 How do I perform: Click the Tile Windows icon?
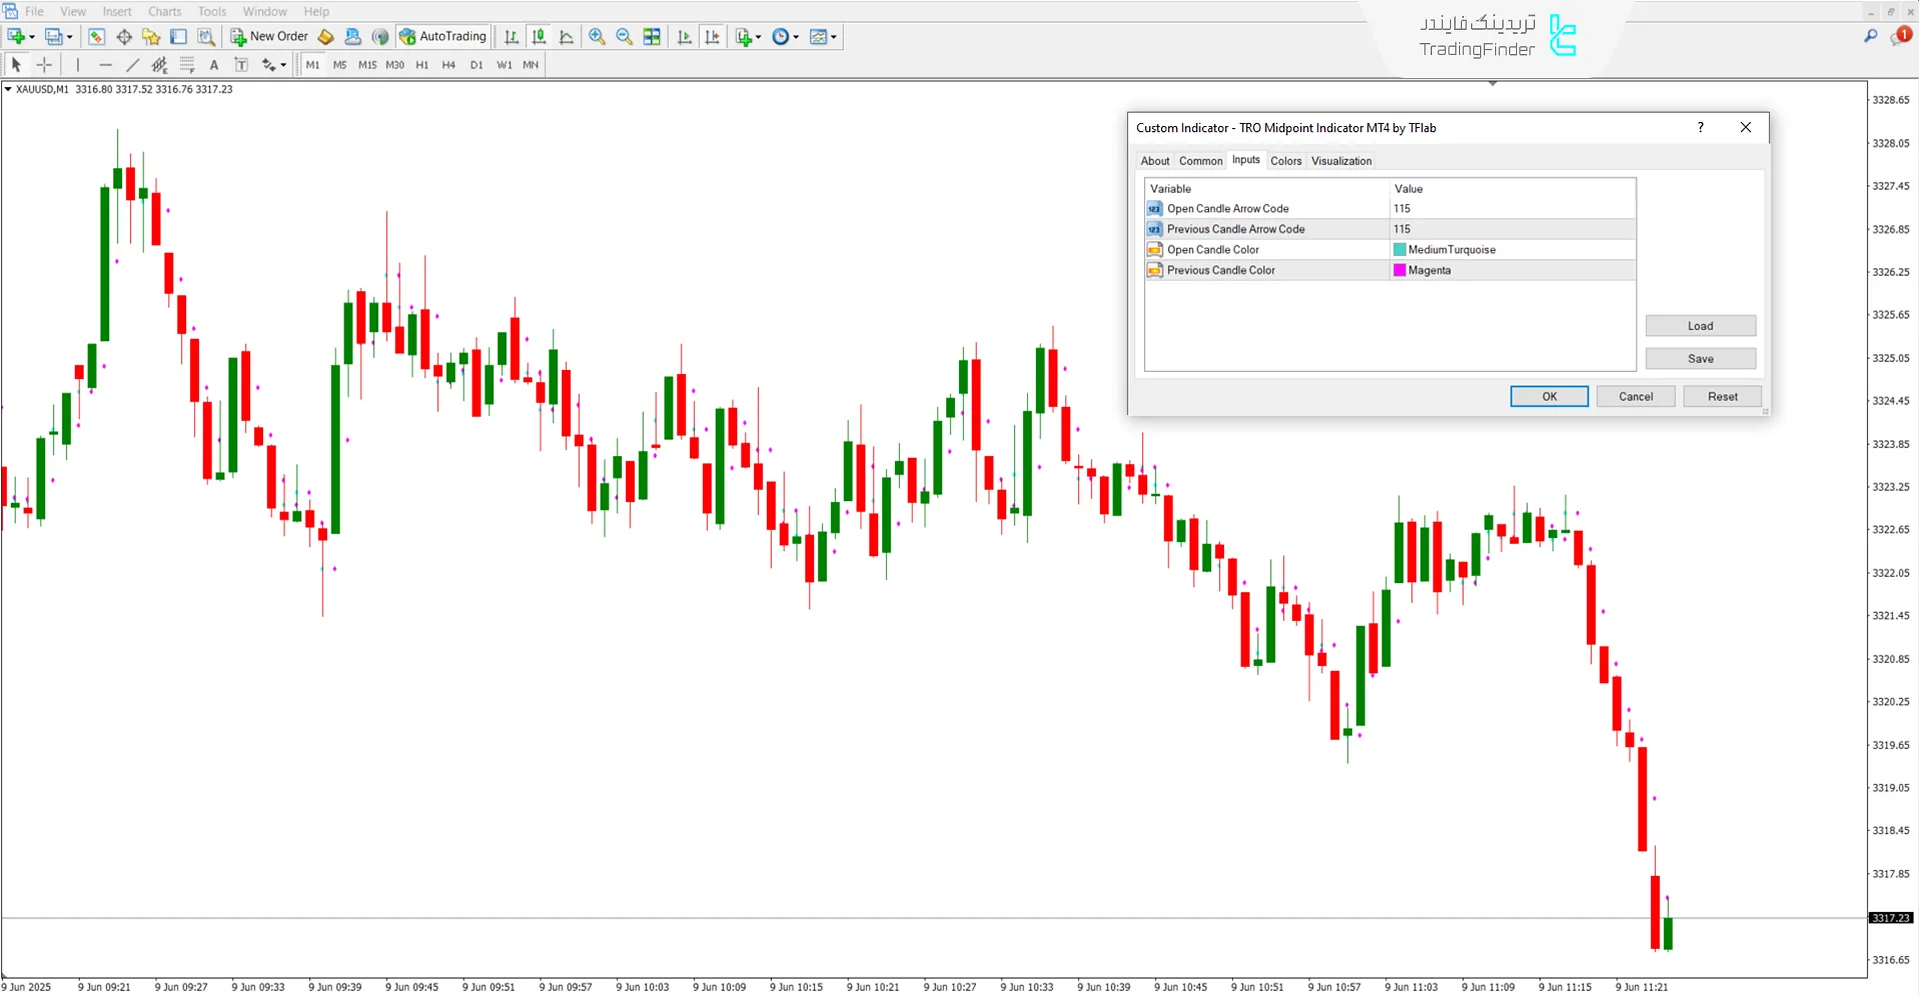coord(652,37)
